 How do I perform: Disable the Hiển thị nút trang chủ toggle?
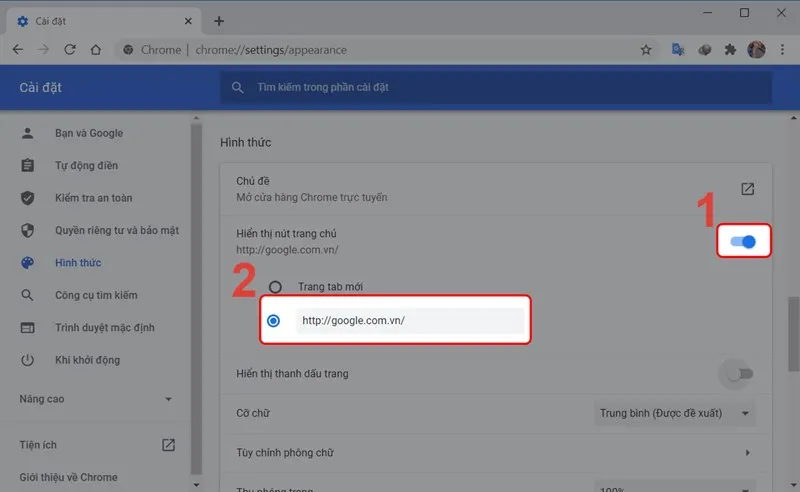coord(743,241)
